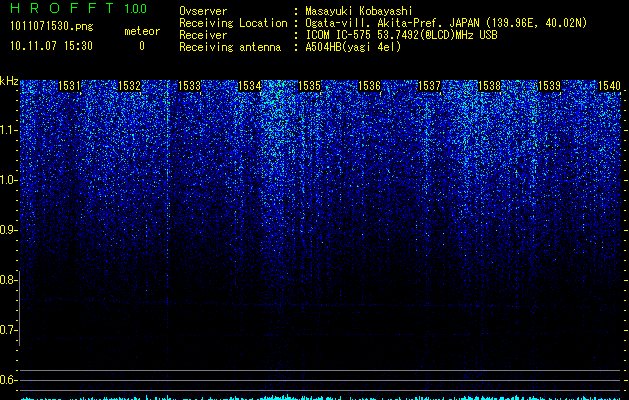The image size is (629, 400).
Task: Click the 1.1 kHz axis label
Action: [x=7, y=130]
